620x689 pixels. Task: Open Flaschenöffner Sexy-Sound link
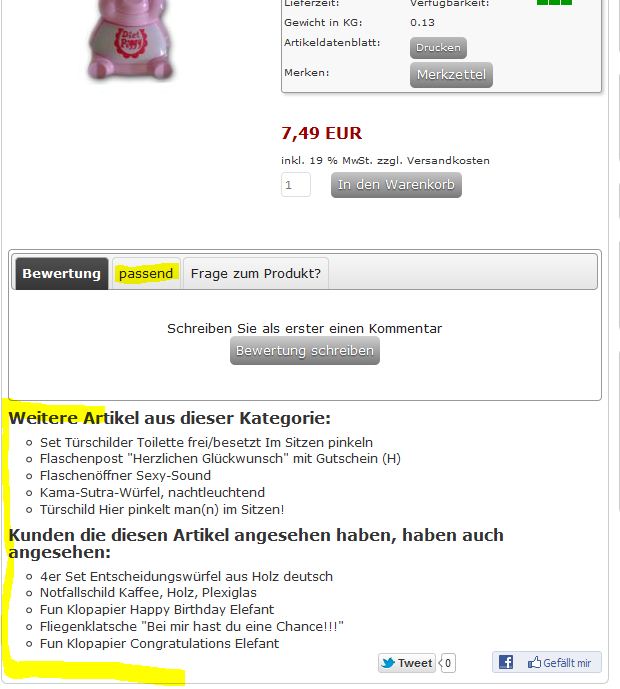click(125, 475)
